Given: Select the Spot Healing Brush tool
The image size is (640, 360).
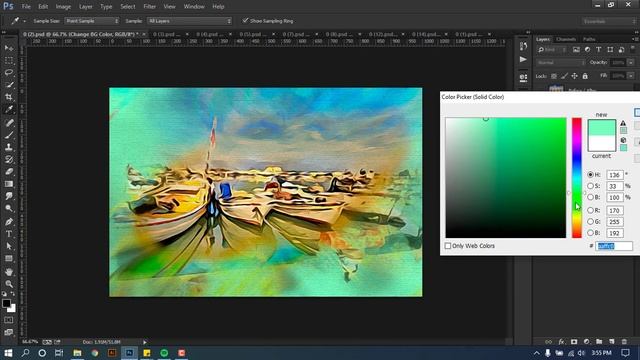Looking at the screenshot, I should tap(9, 123).
